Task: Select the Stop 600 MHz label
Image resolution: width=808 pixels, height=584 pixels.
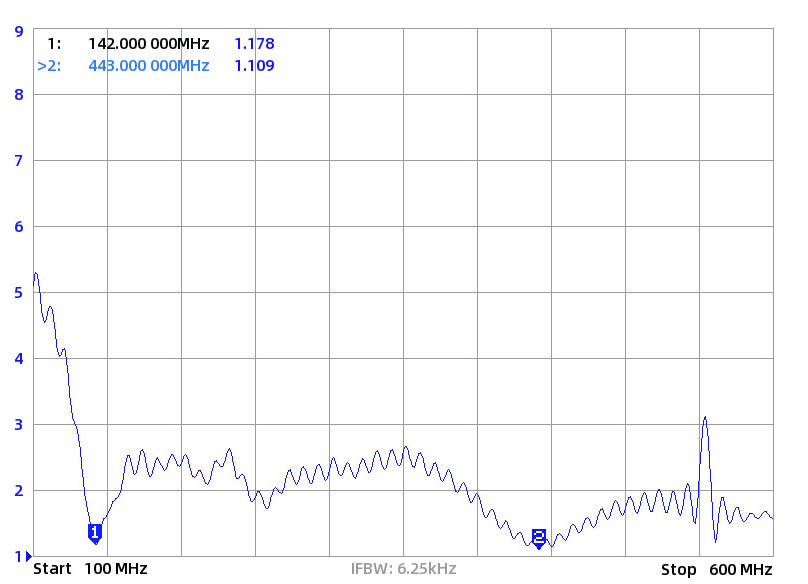Action: coord(717,570)
